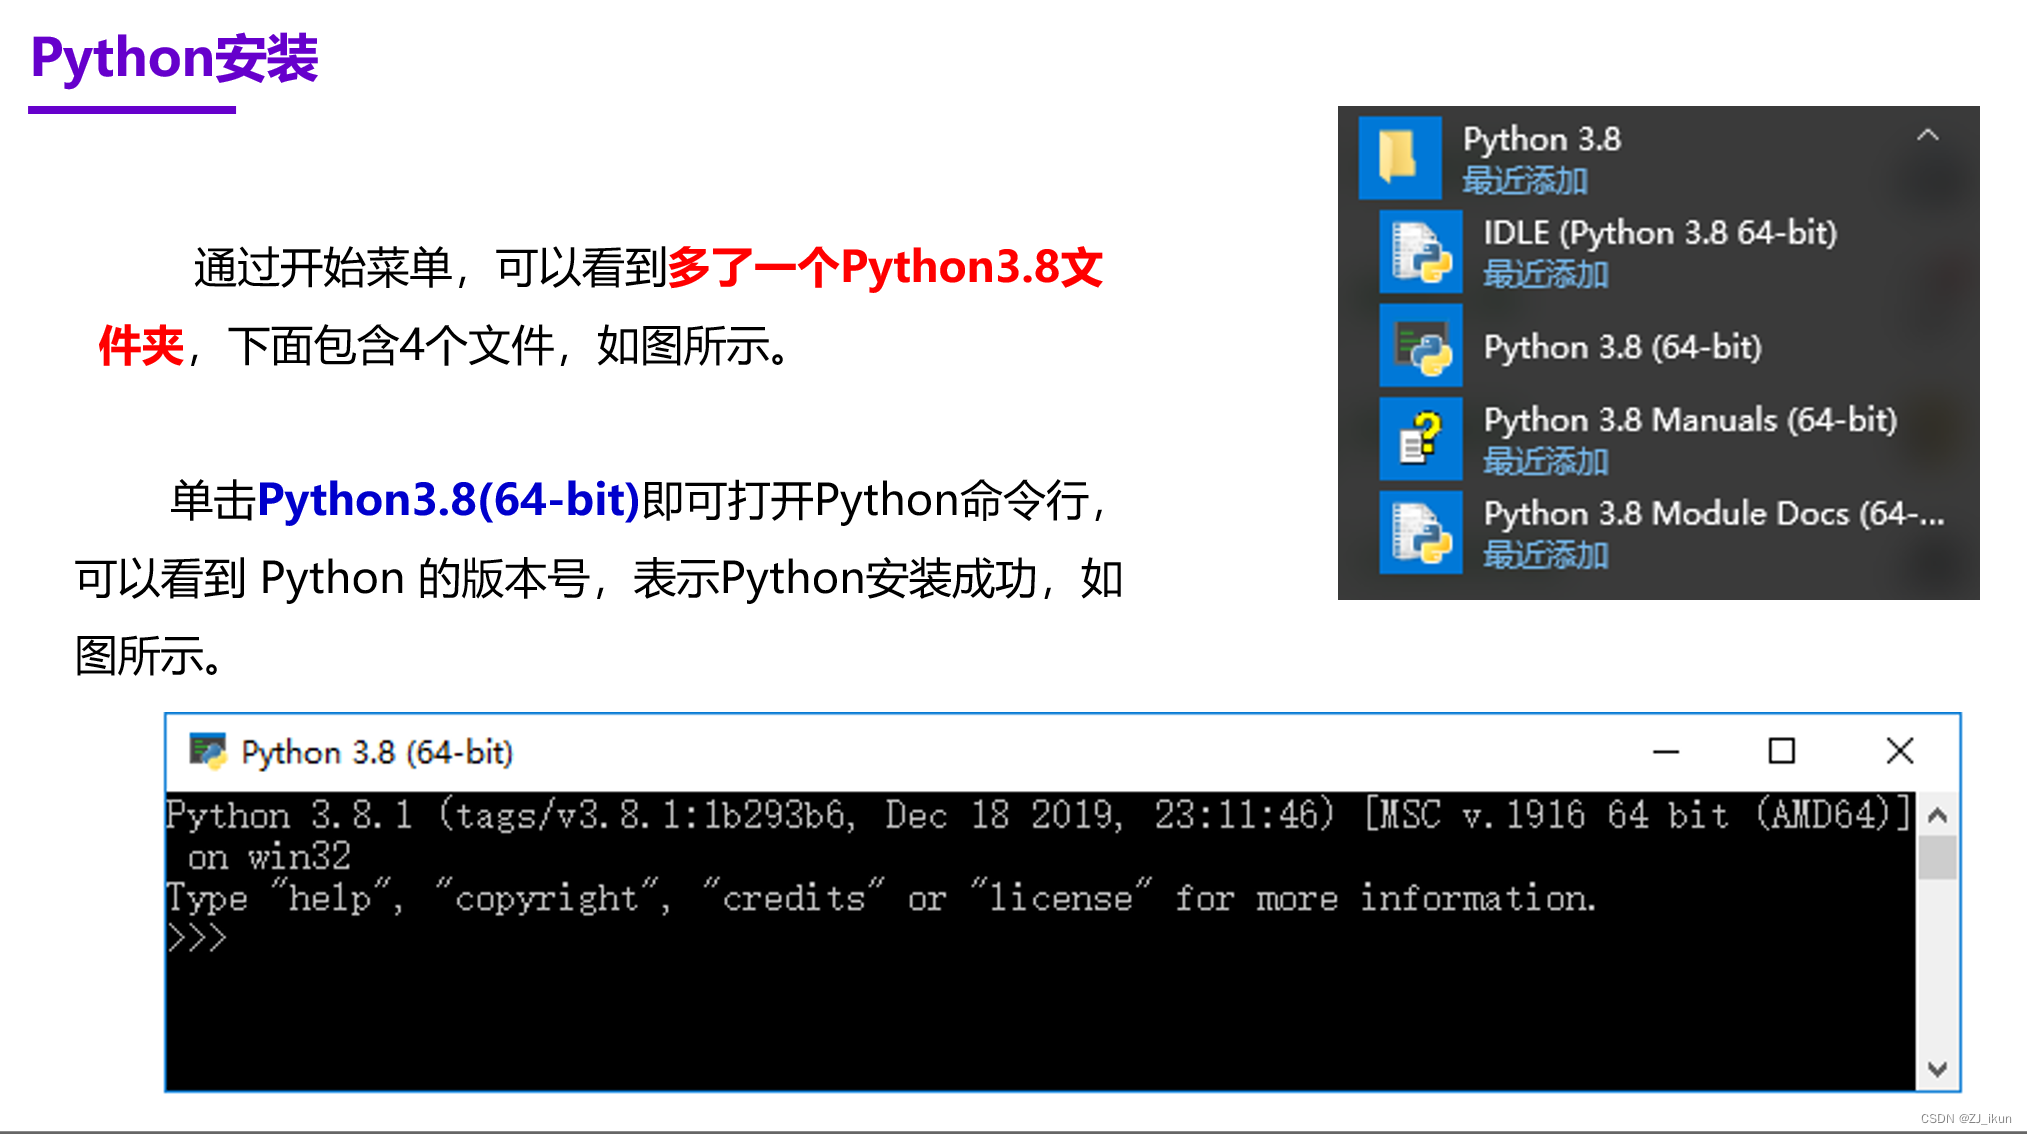Click the 'Python 3.8 (64-bit)' console title text
Image resolution: width=2027 pixels, height=1134 pixels.
(x=377, y=752)
